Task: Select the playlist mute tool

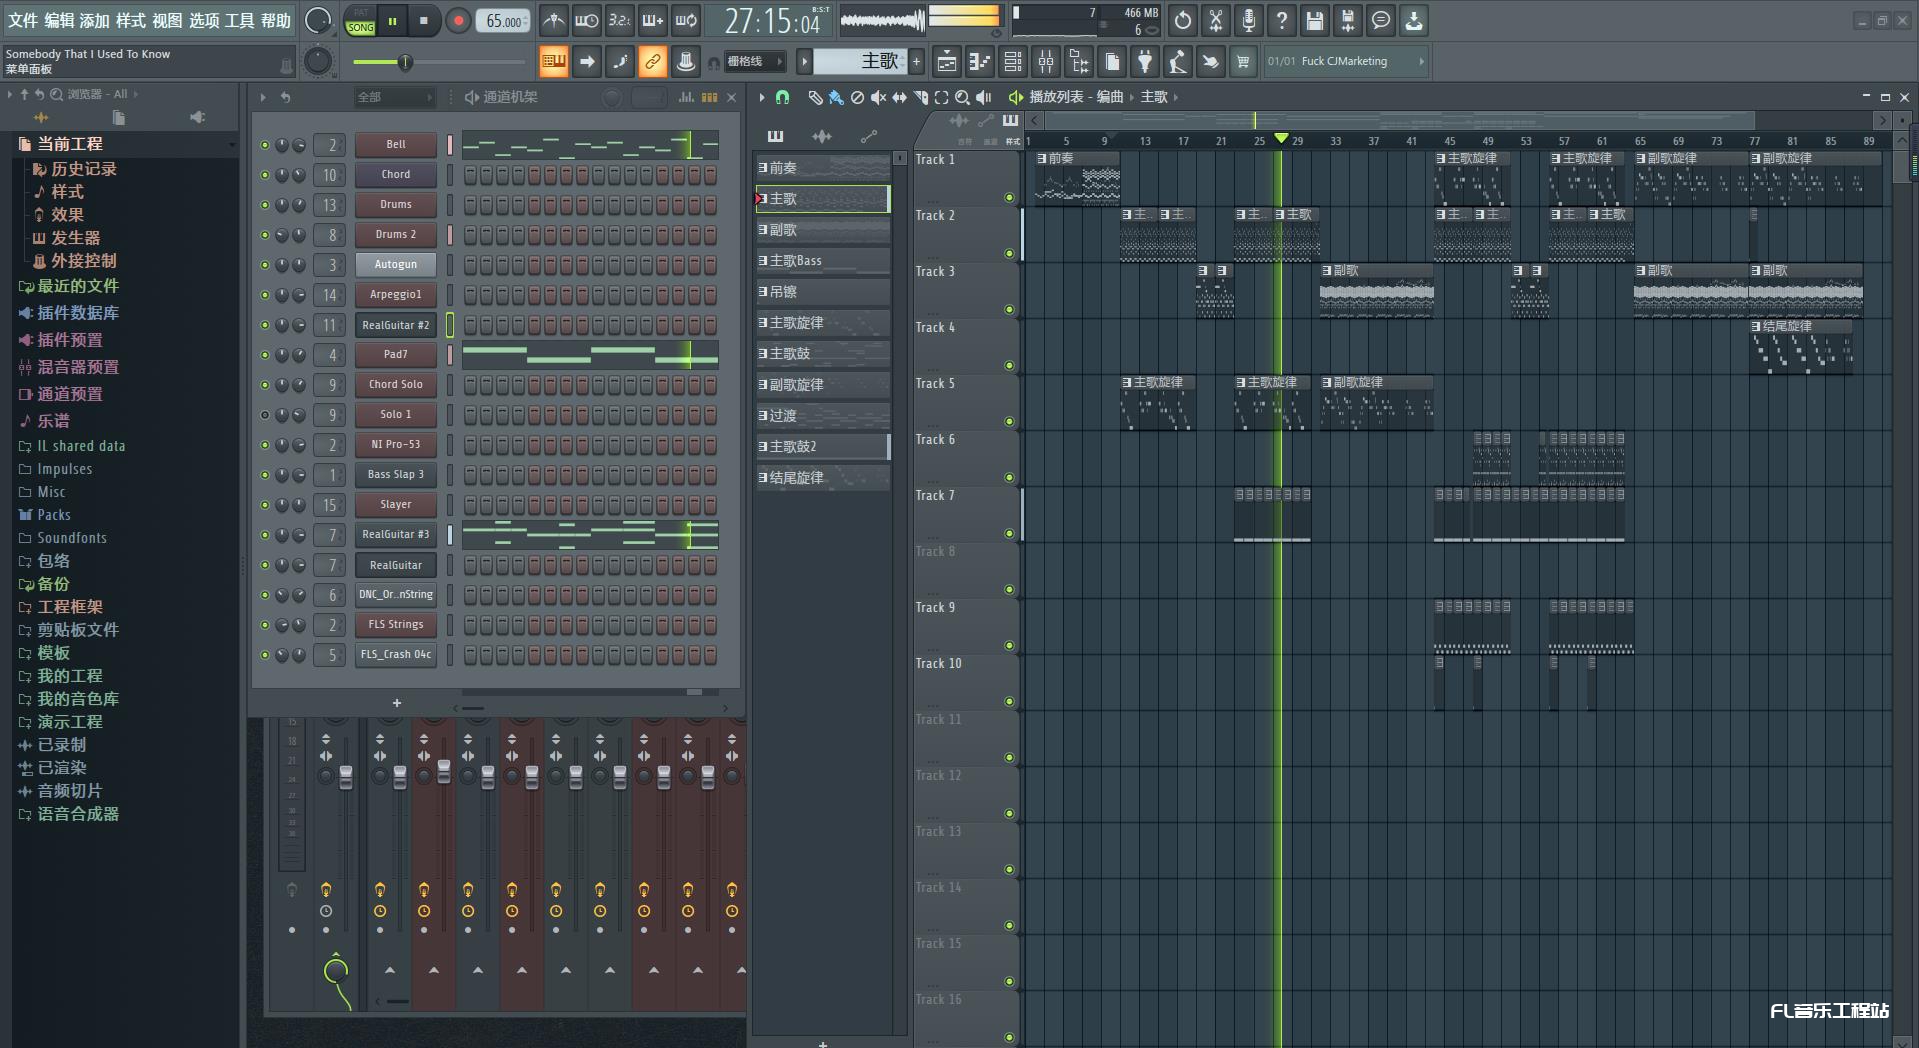Action: pos(878,97)
